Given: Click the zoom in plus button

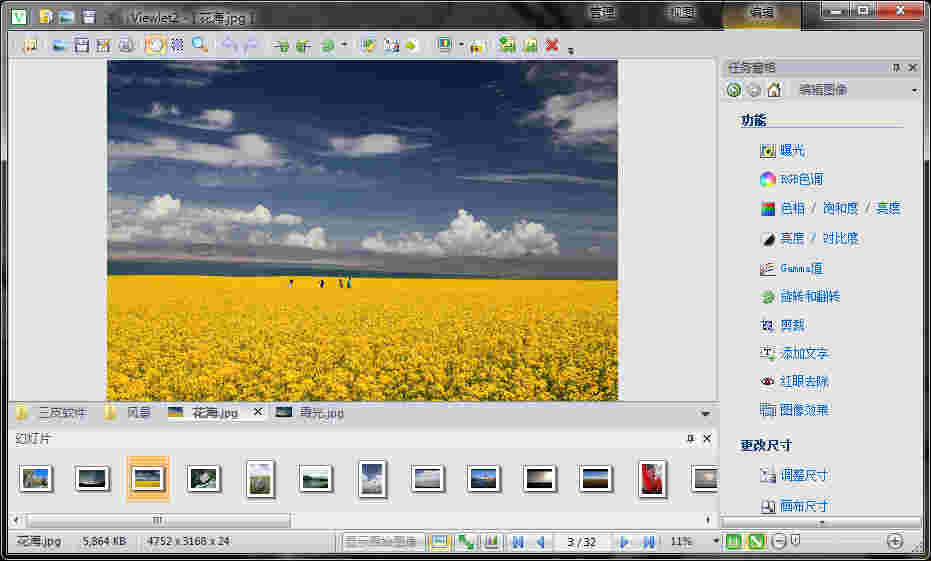Looking at the screenshot, I should click(894, 541).
